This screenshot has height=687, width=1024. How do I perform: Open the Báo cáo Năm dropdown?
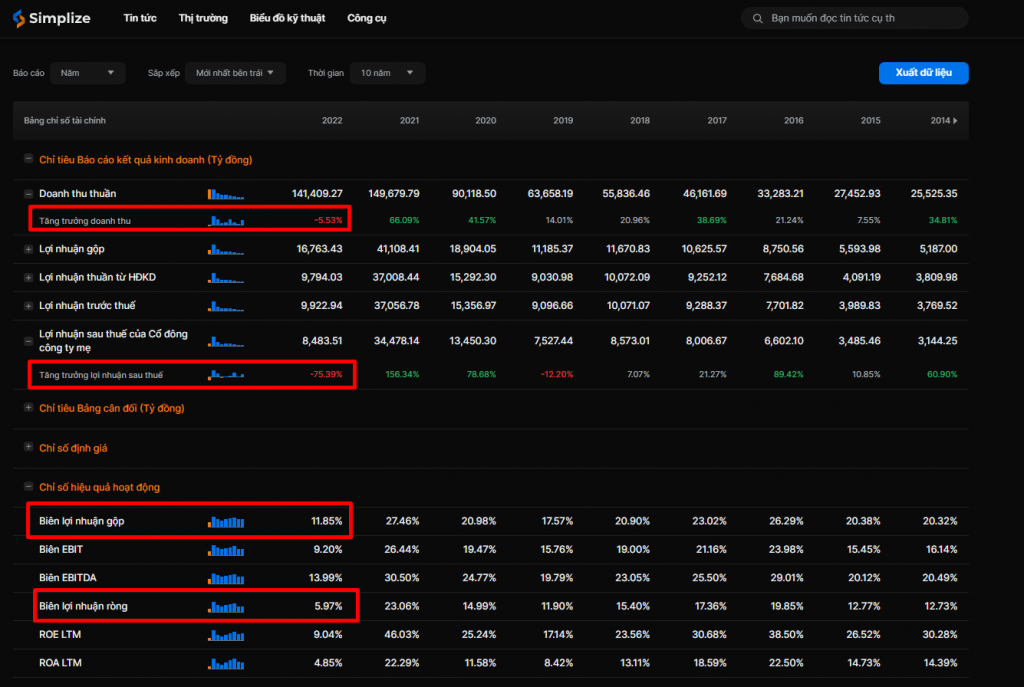point(88,73)
